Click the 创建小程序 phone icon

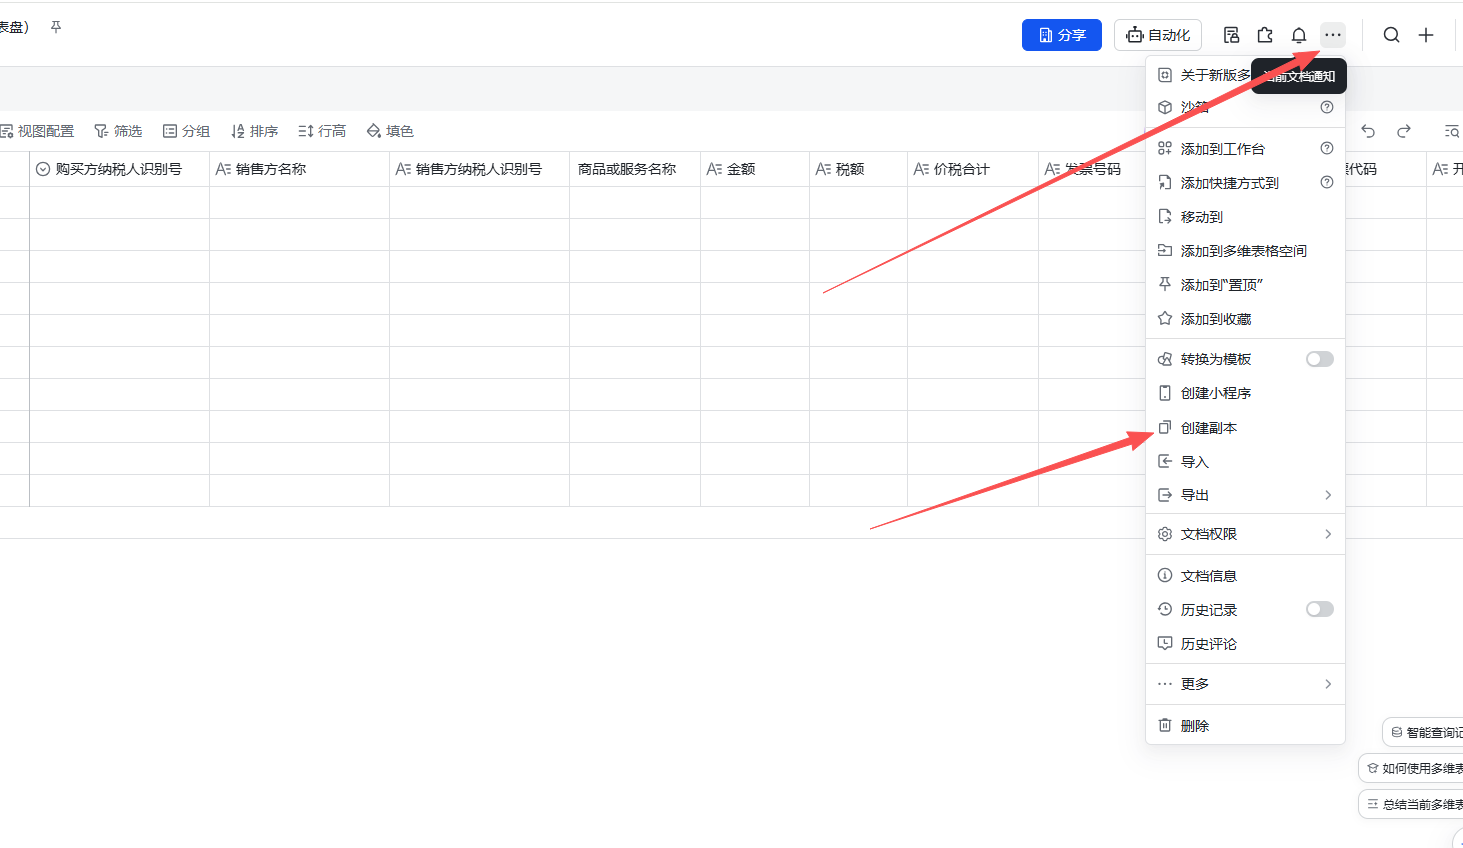(x=1165, y=393)
